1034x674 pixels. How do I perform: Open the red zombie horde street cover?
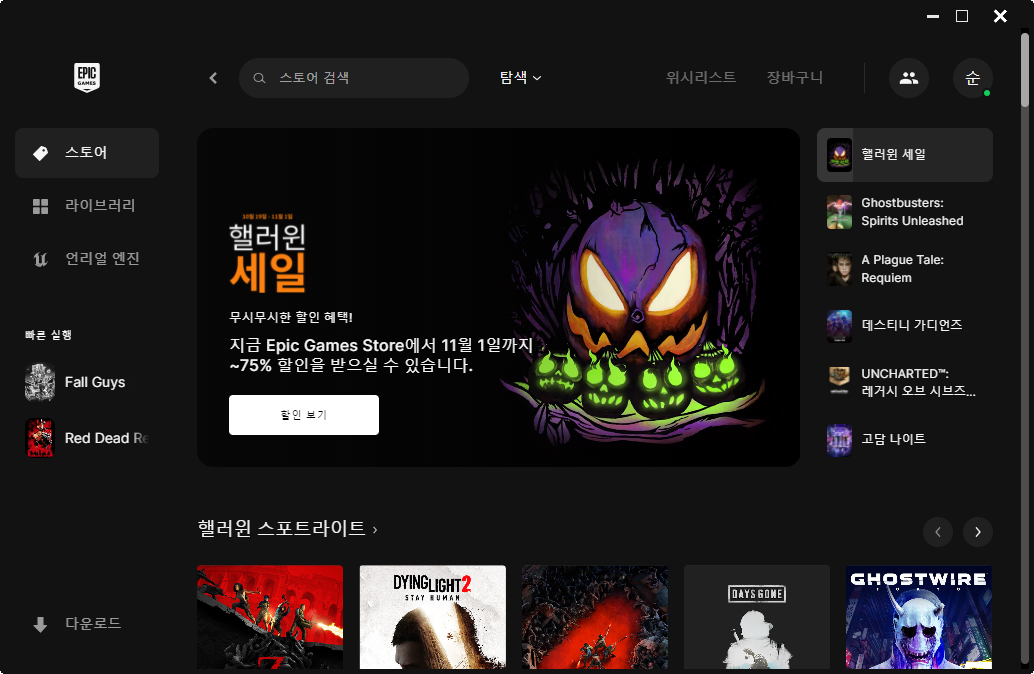[595, 617]
